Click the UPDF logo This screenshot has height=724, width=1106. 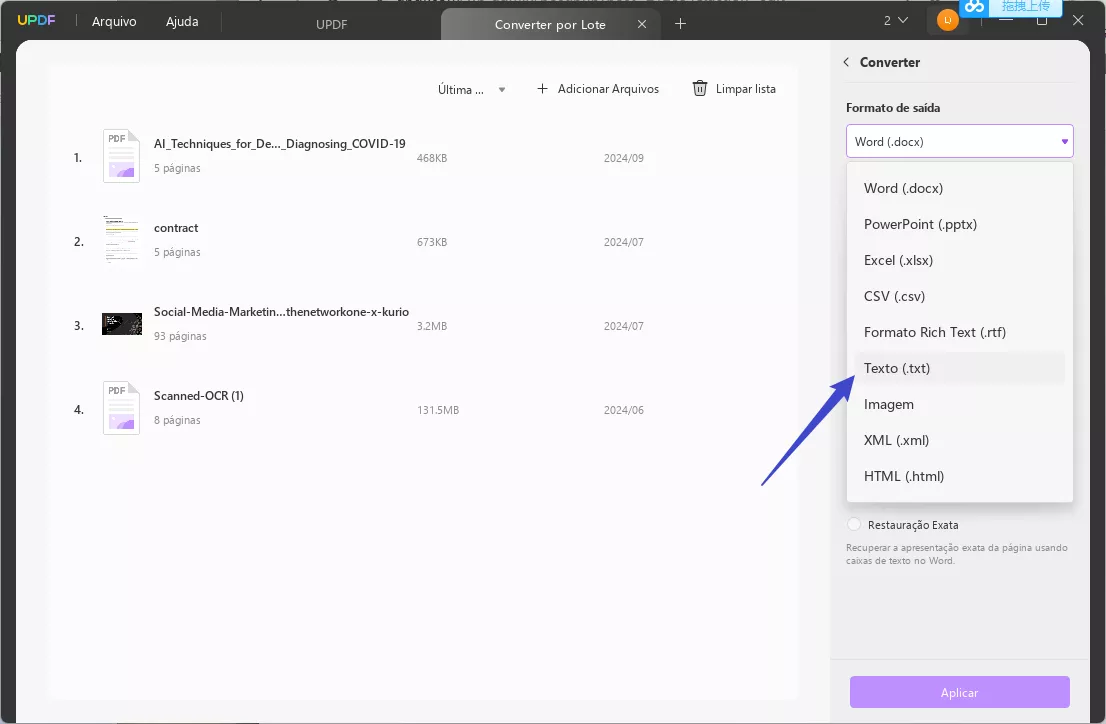[36, 19]
